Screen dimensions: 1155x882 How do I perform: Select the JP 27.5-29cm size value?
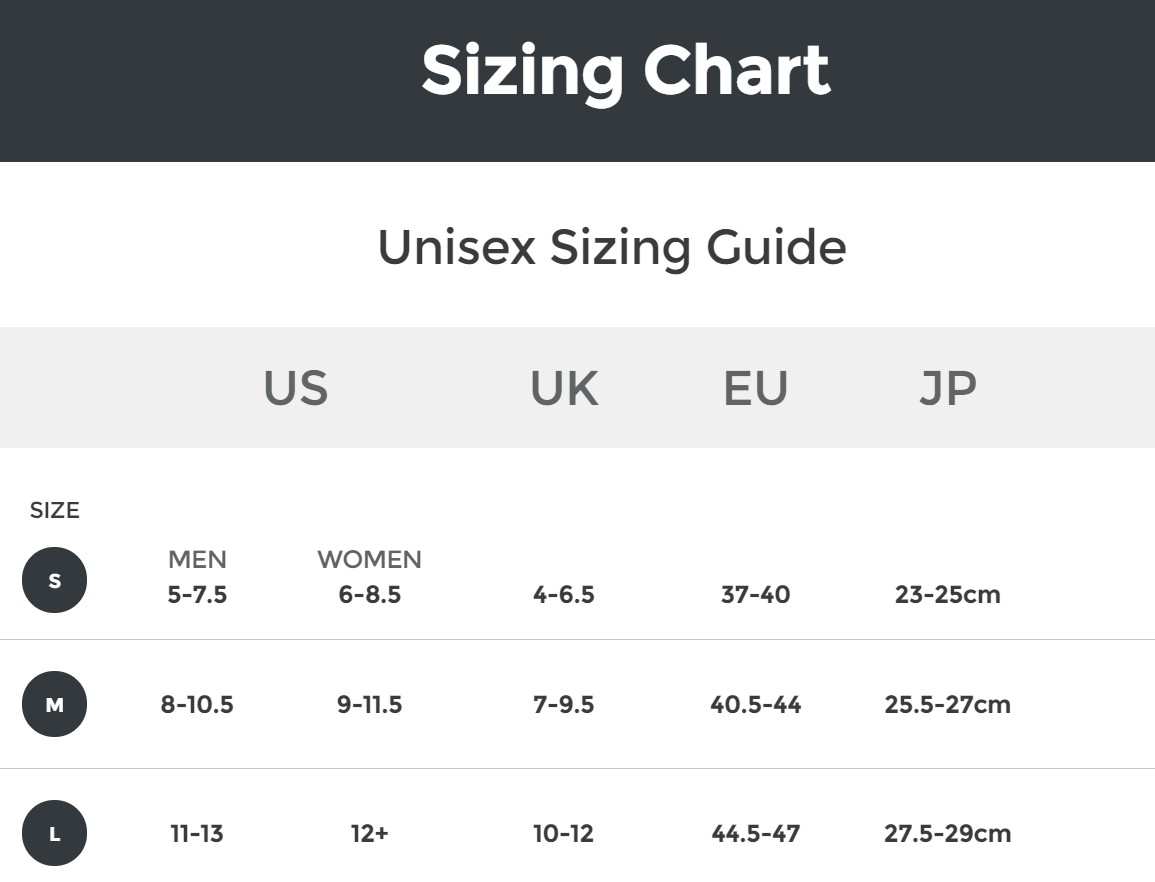click(947, 833)
